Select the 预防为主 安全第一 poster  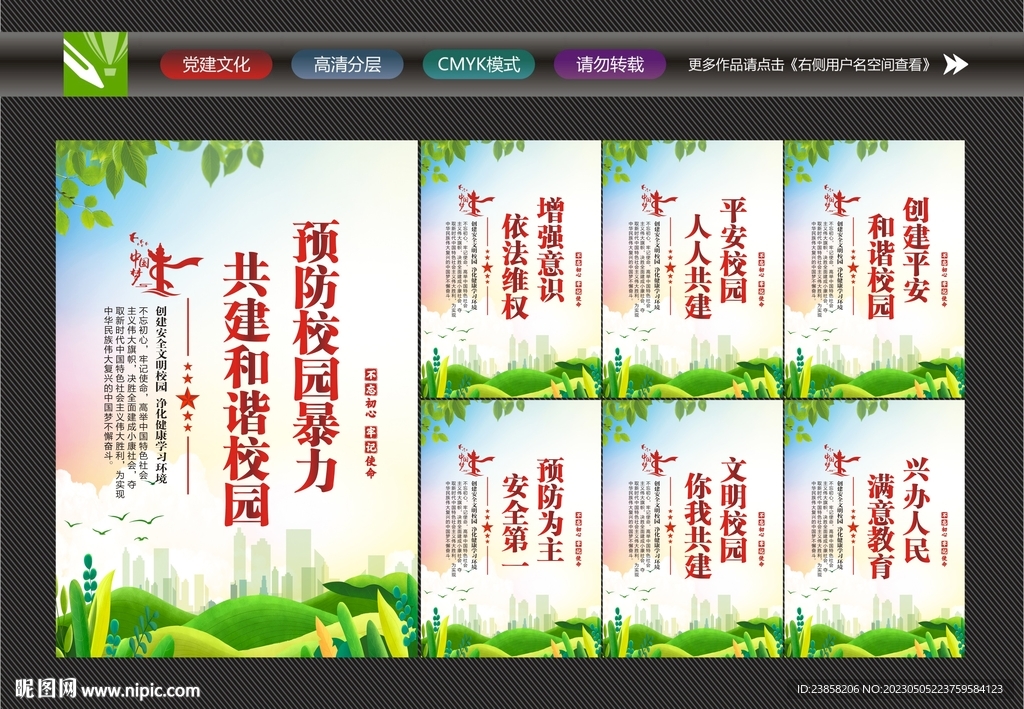511,529
